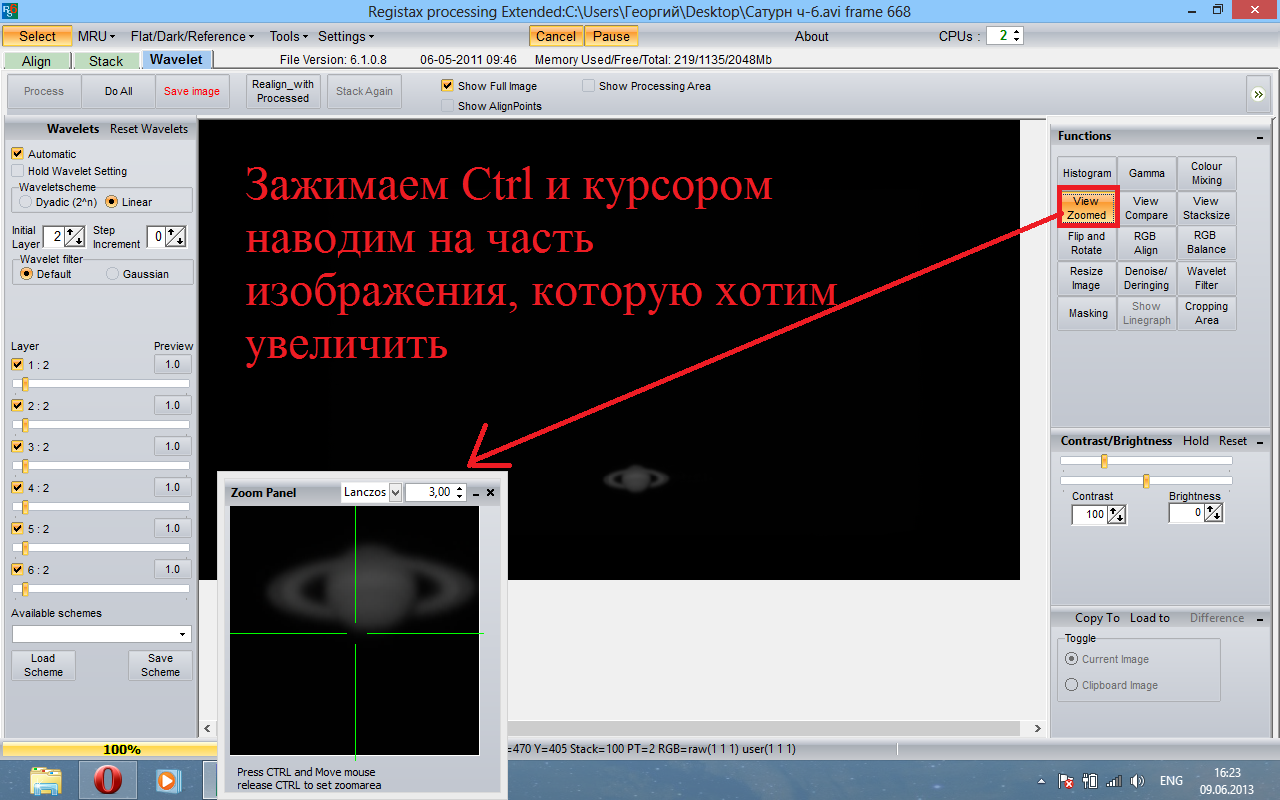Screen dimensions: 1280x800
Task: Open Wavelet Filter function
Action: (x=1207, y=278)
